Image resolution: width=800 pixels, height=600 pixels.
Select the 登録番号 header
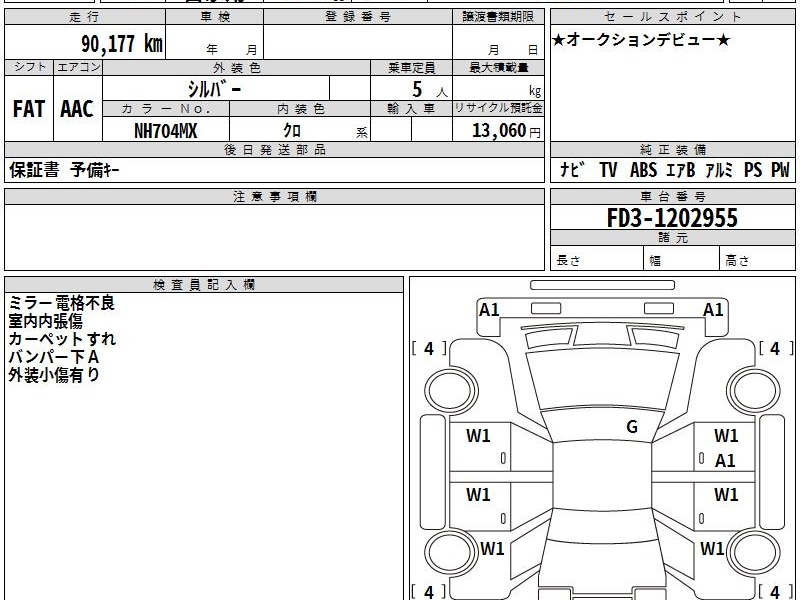tap(358, 17)
